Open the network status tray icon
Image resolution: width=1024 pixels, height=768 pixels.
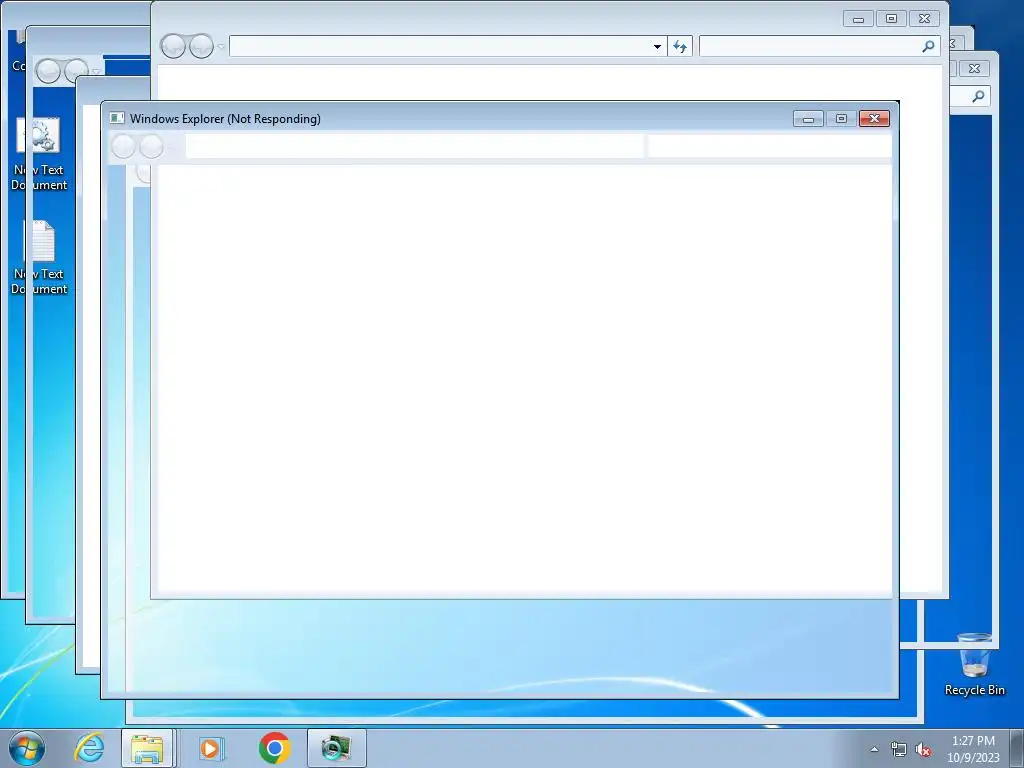[x=899, y=750]
